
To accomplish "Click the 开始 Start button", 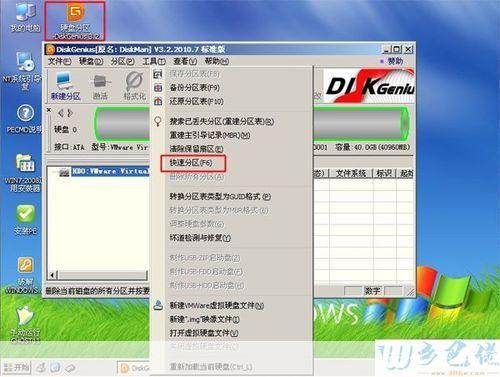I will tap(17, 367).
